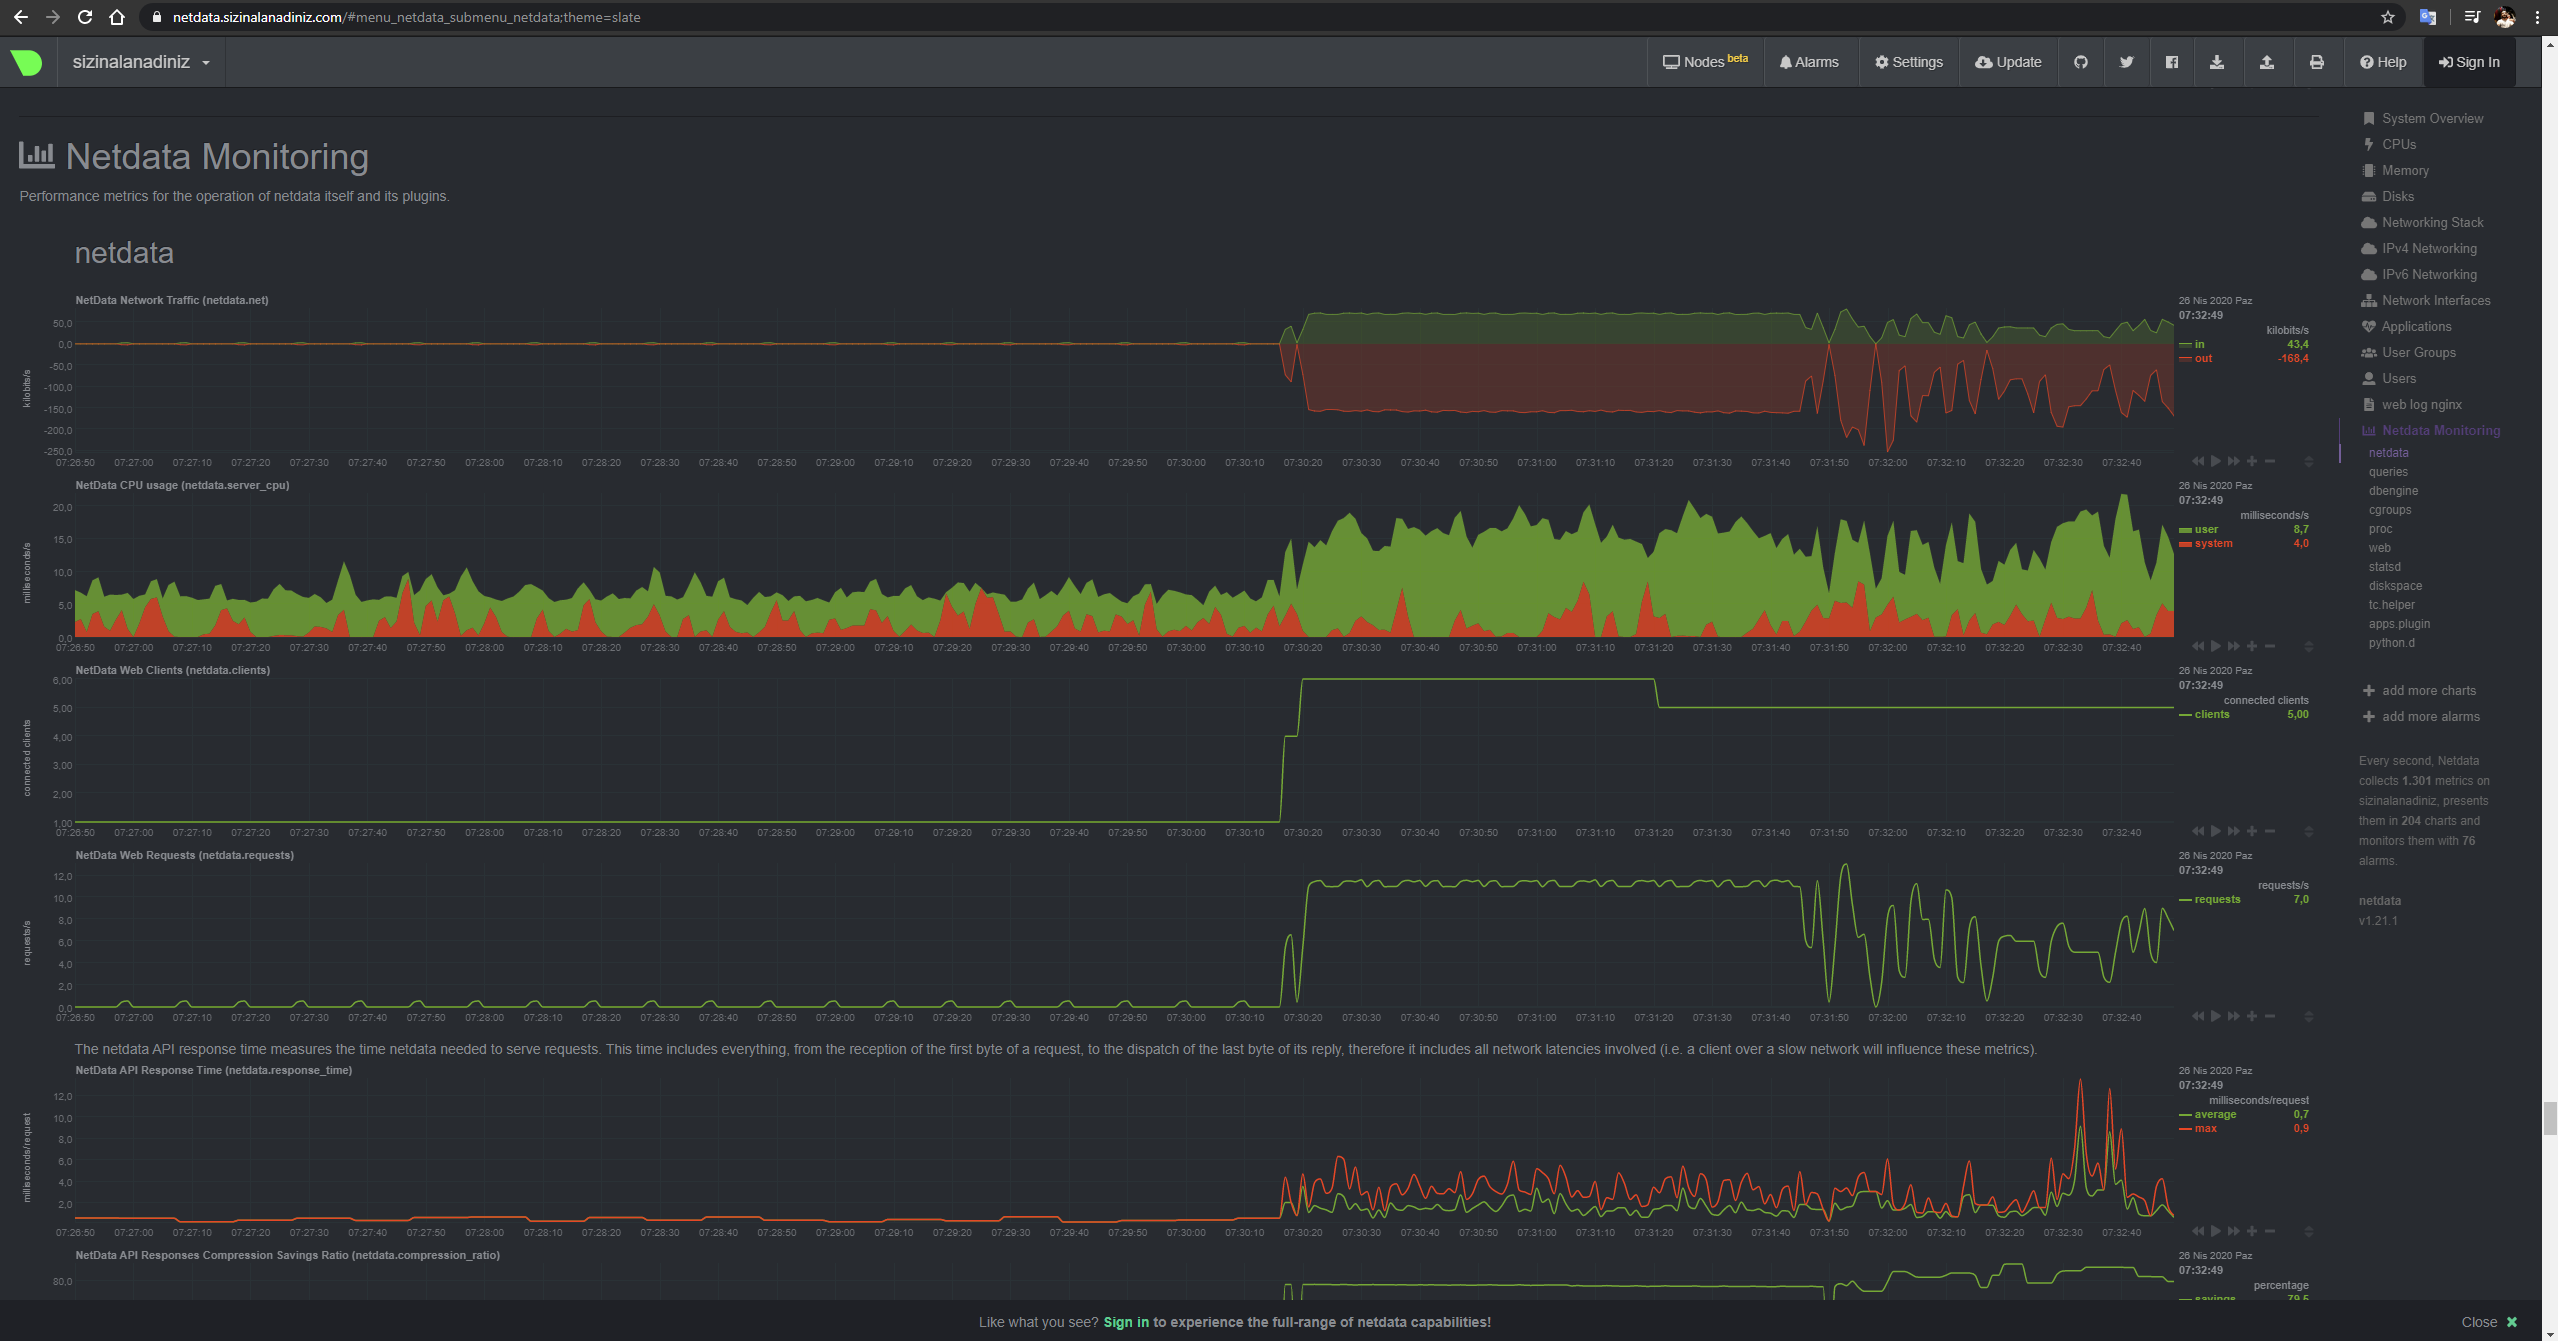Click resize handle of Network Traffic chart
2558x1341 pixels.
coord(2309,461)
